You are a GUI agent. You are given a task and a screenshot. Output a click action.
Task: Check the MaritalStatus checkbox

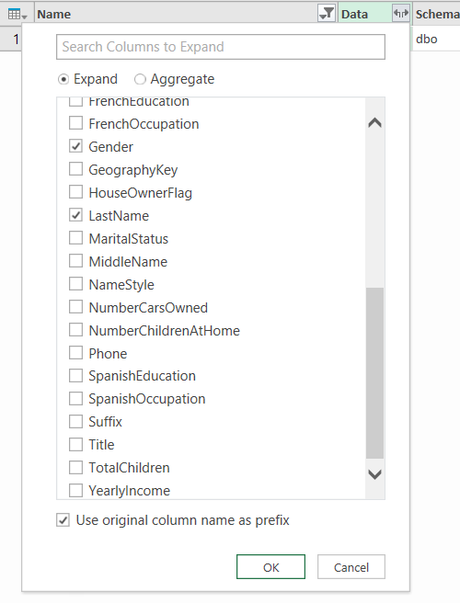coord(76,238)
